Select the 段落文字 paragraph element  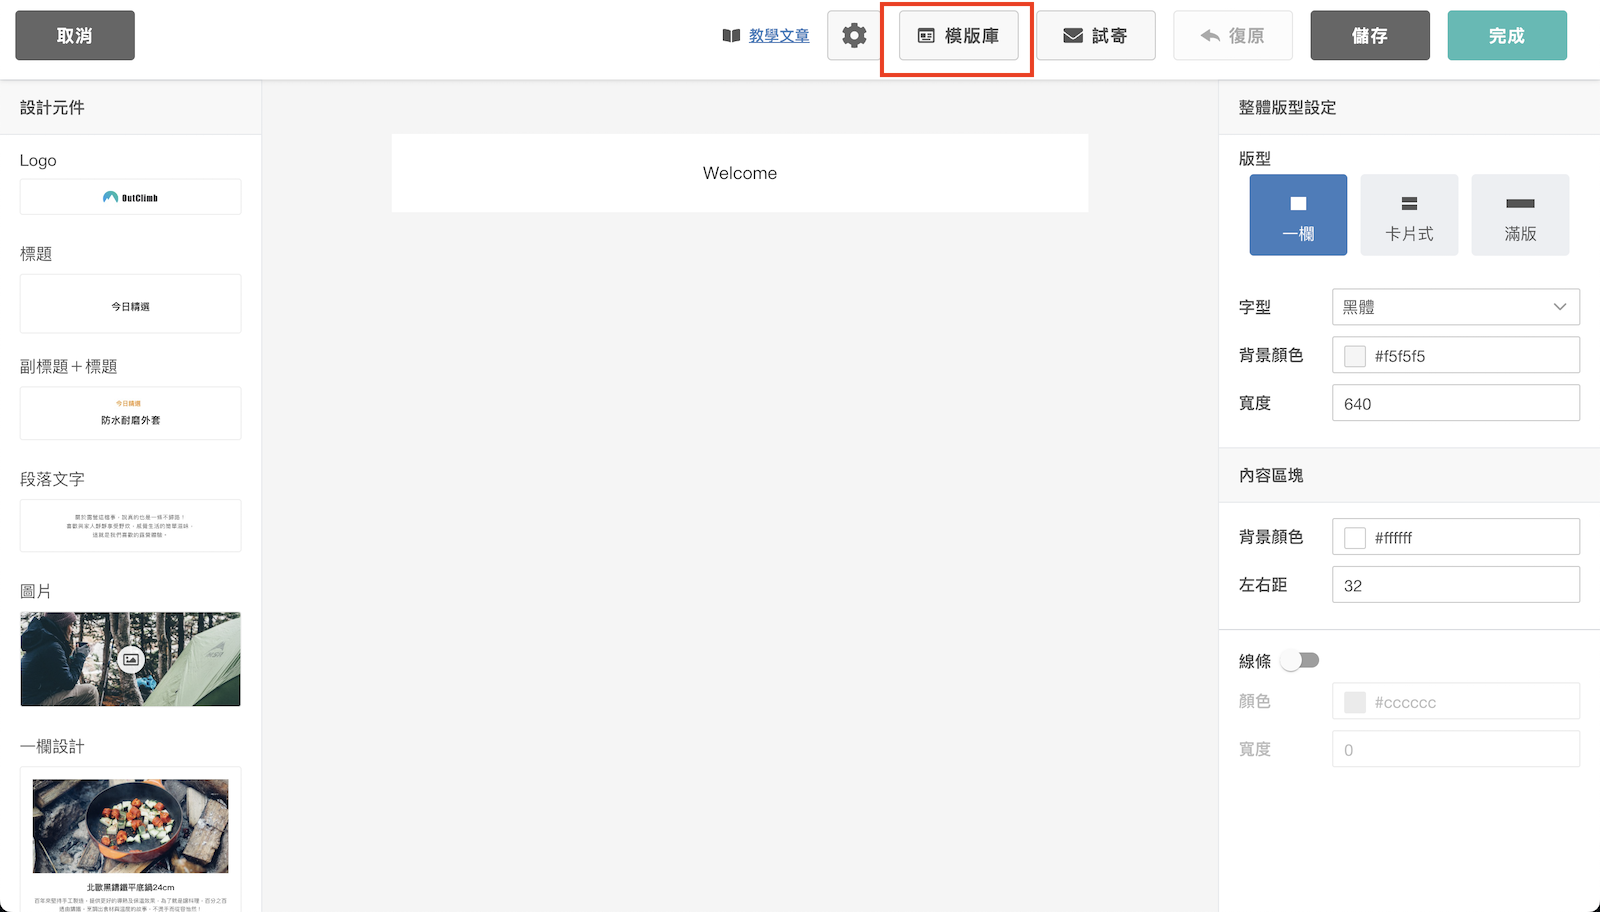[130, 526]
